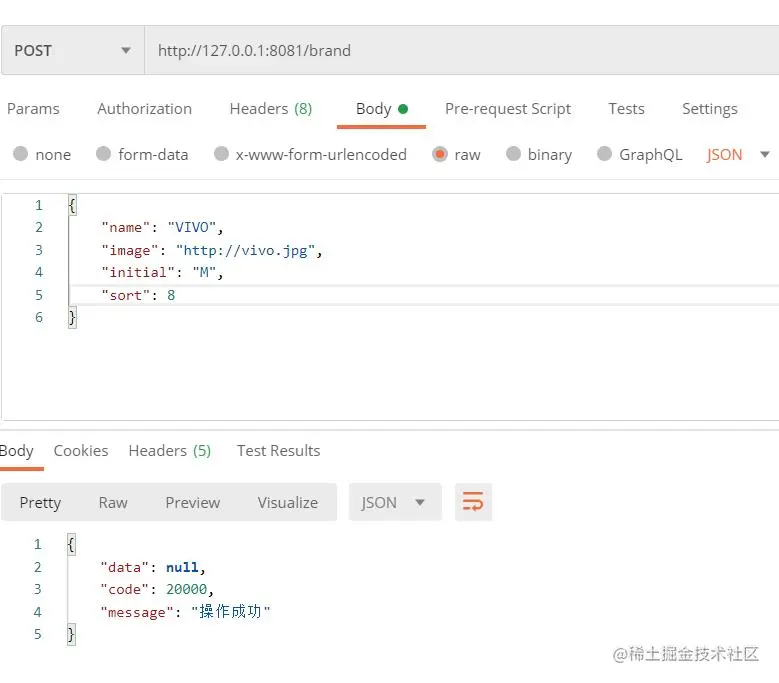Select the GraphQL radio option
The image size is (779, 683).
coord(604,154)
